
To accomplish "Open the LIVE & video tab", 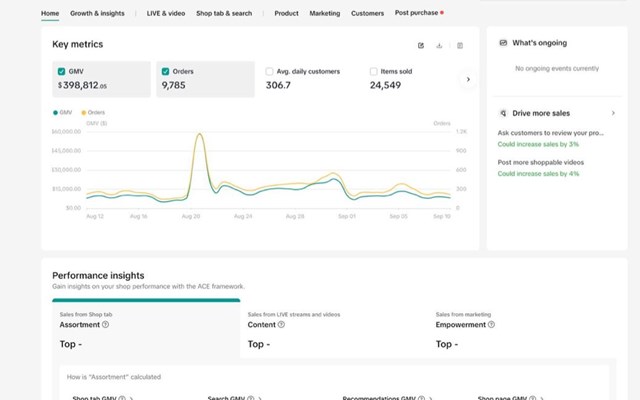I will [x=166, y=13].
